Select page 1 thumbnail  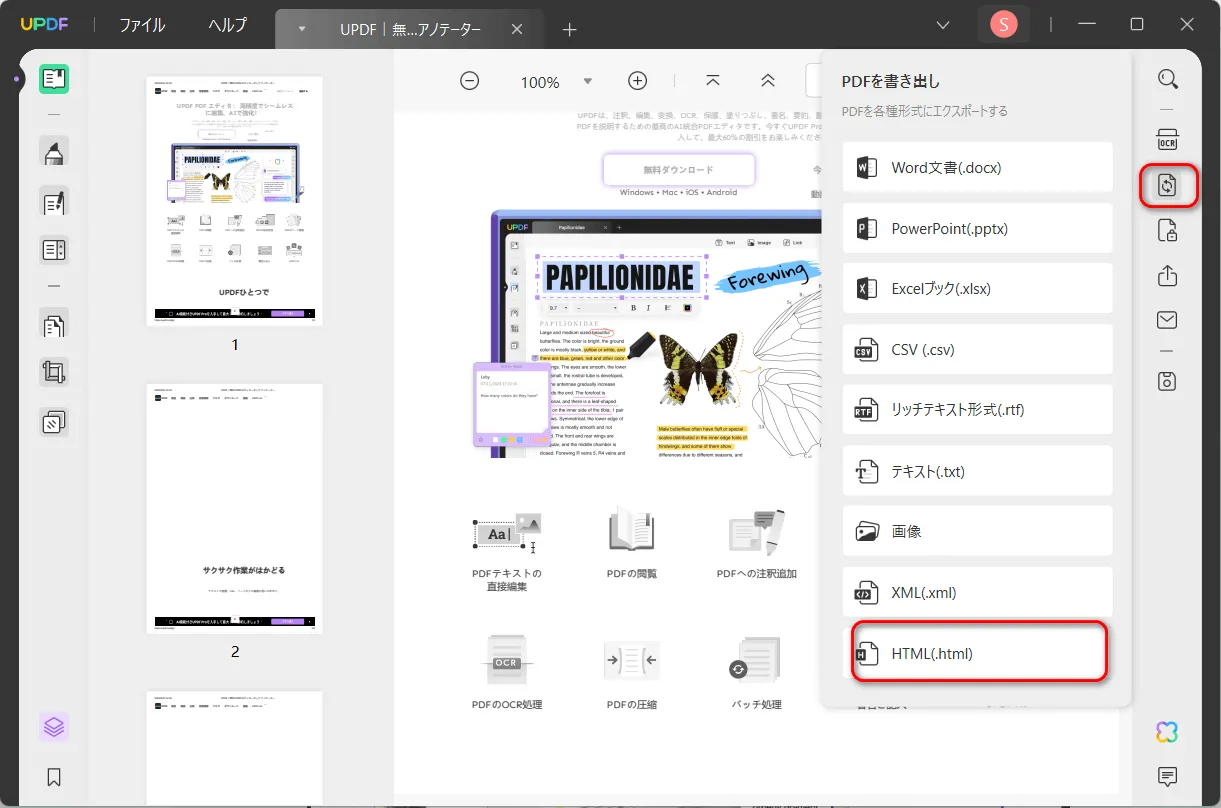point(235,201)
